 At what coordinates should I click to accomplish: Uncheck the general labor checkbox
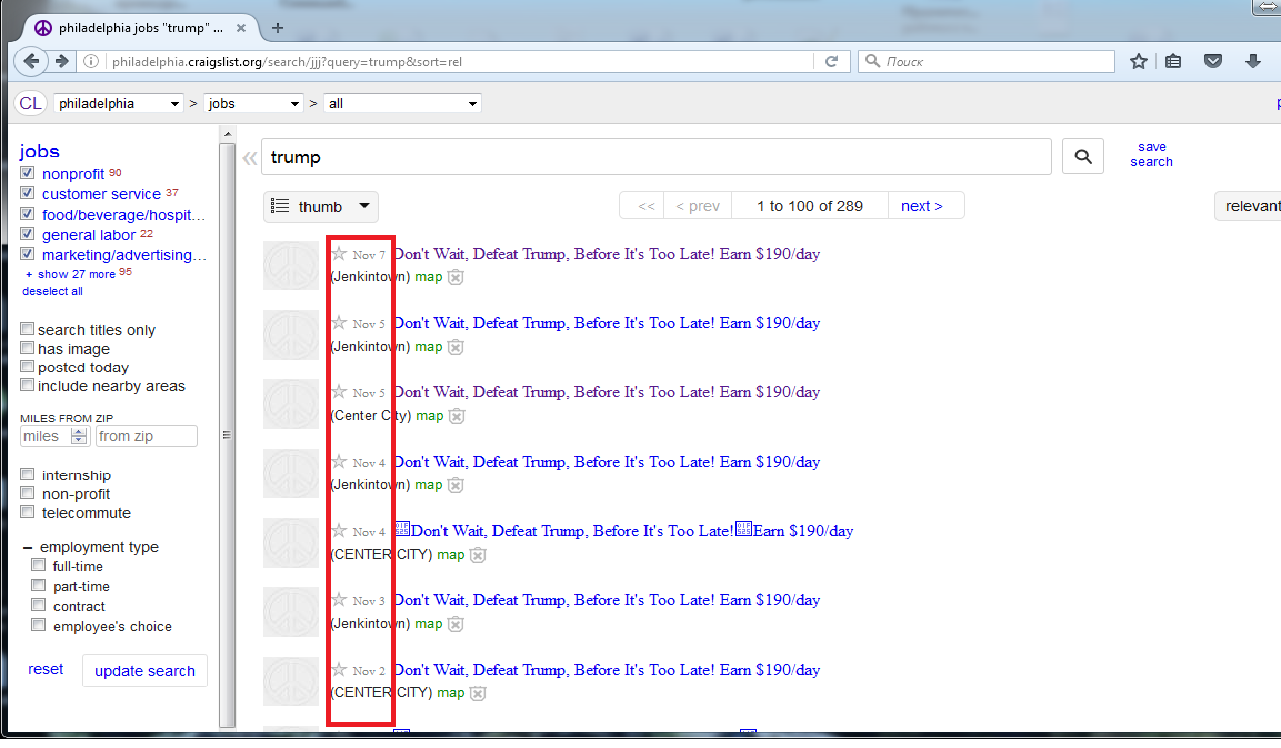point(27,234)
